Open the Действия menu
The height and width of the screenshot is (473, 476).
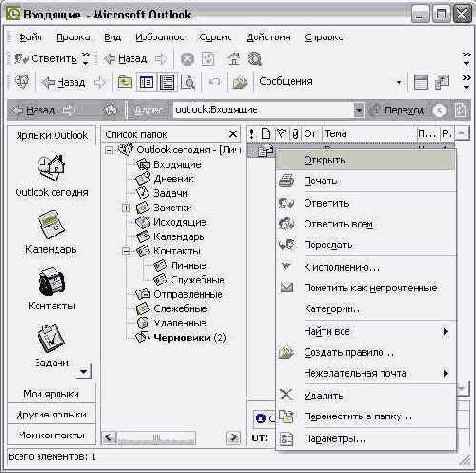[268, 37]
